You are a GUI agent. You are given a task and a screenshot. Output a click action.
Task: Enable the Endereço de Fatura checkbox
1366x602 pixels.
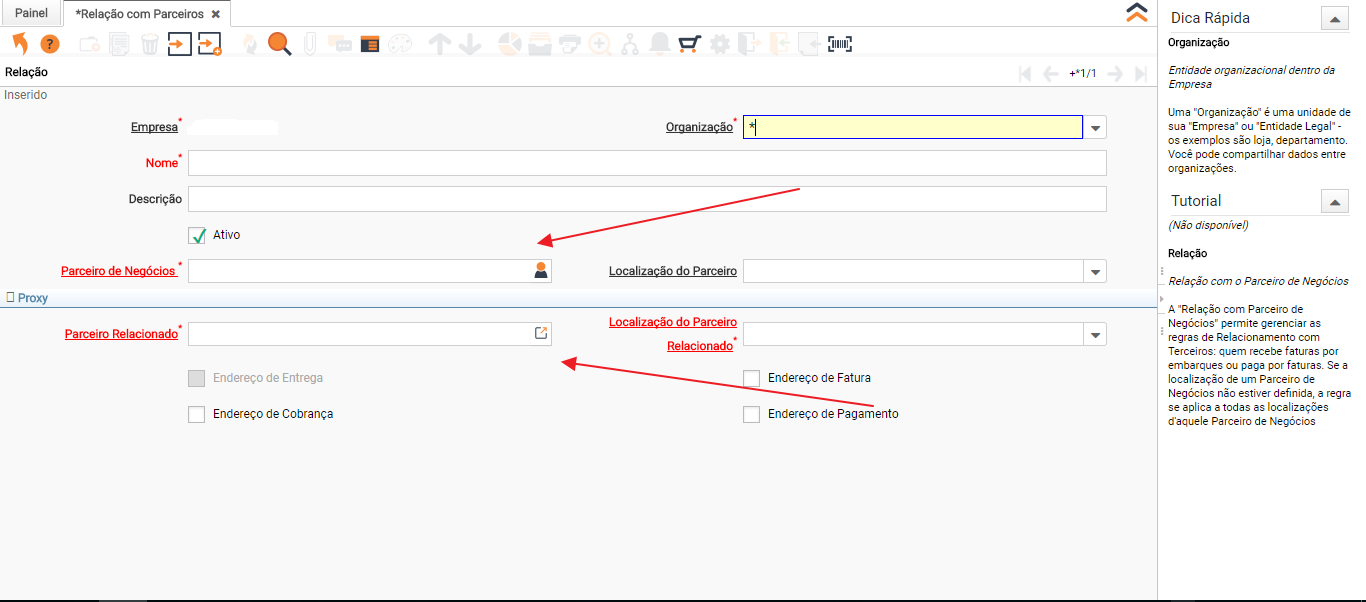click(x=752, y=378)
